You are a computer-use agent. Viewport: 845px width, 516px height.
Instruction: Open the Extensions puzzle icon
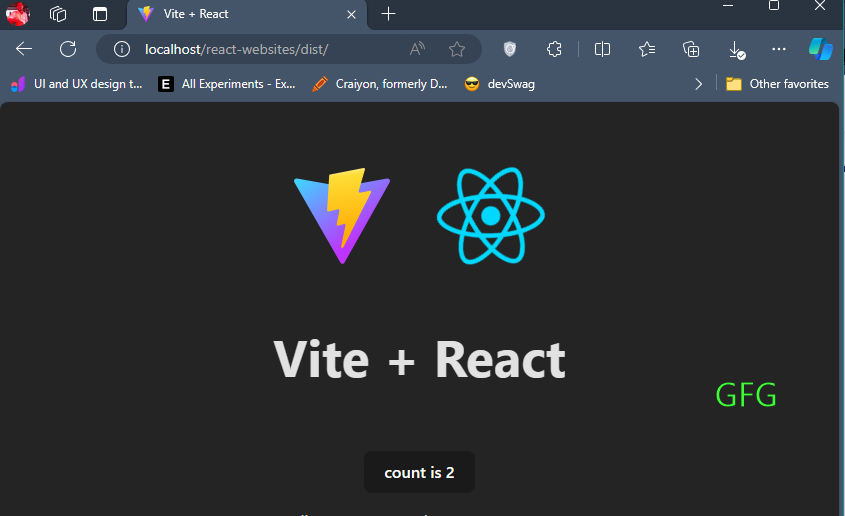pyautogui.click(x=554, y=49)
